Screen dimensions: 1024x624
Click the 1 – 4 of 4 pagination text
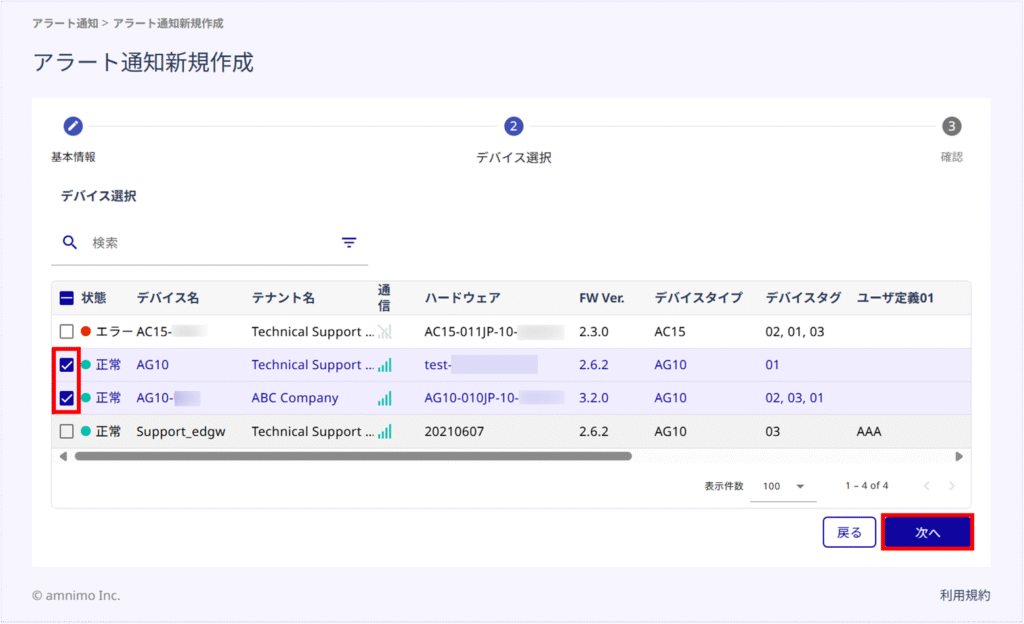(867, 486)
